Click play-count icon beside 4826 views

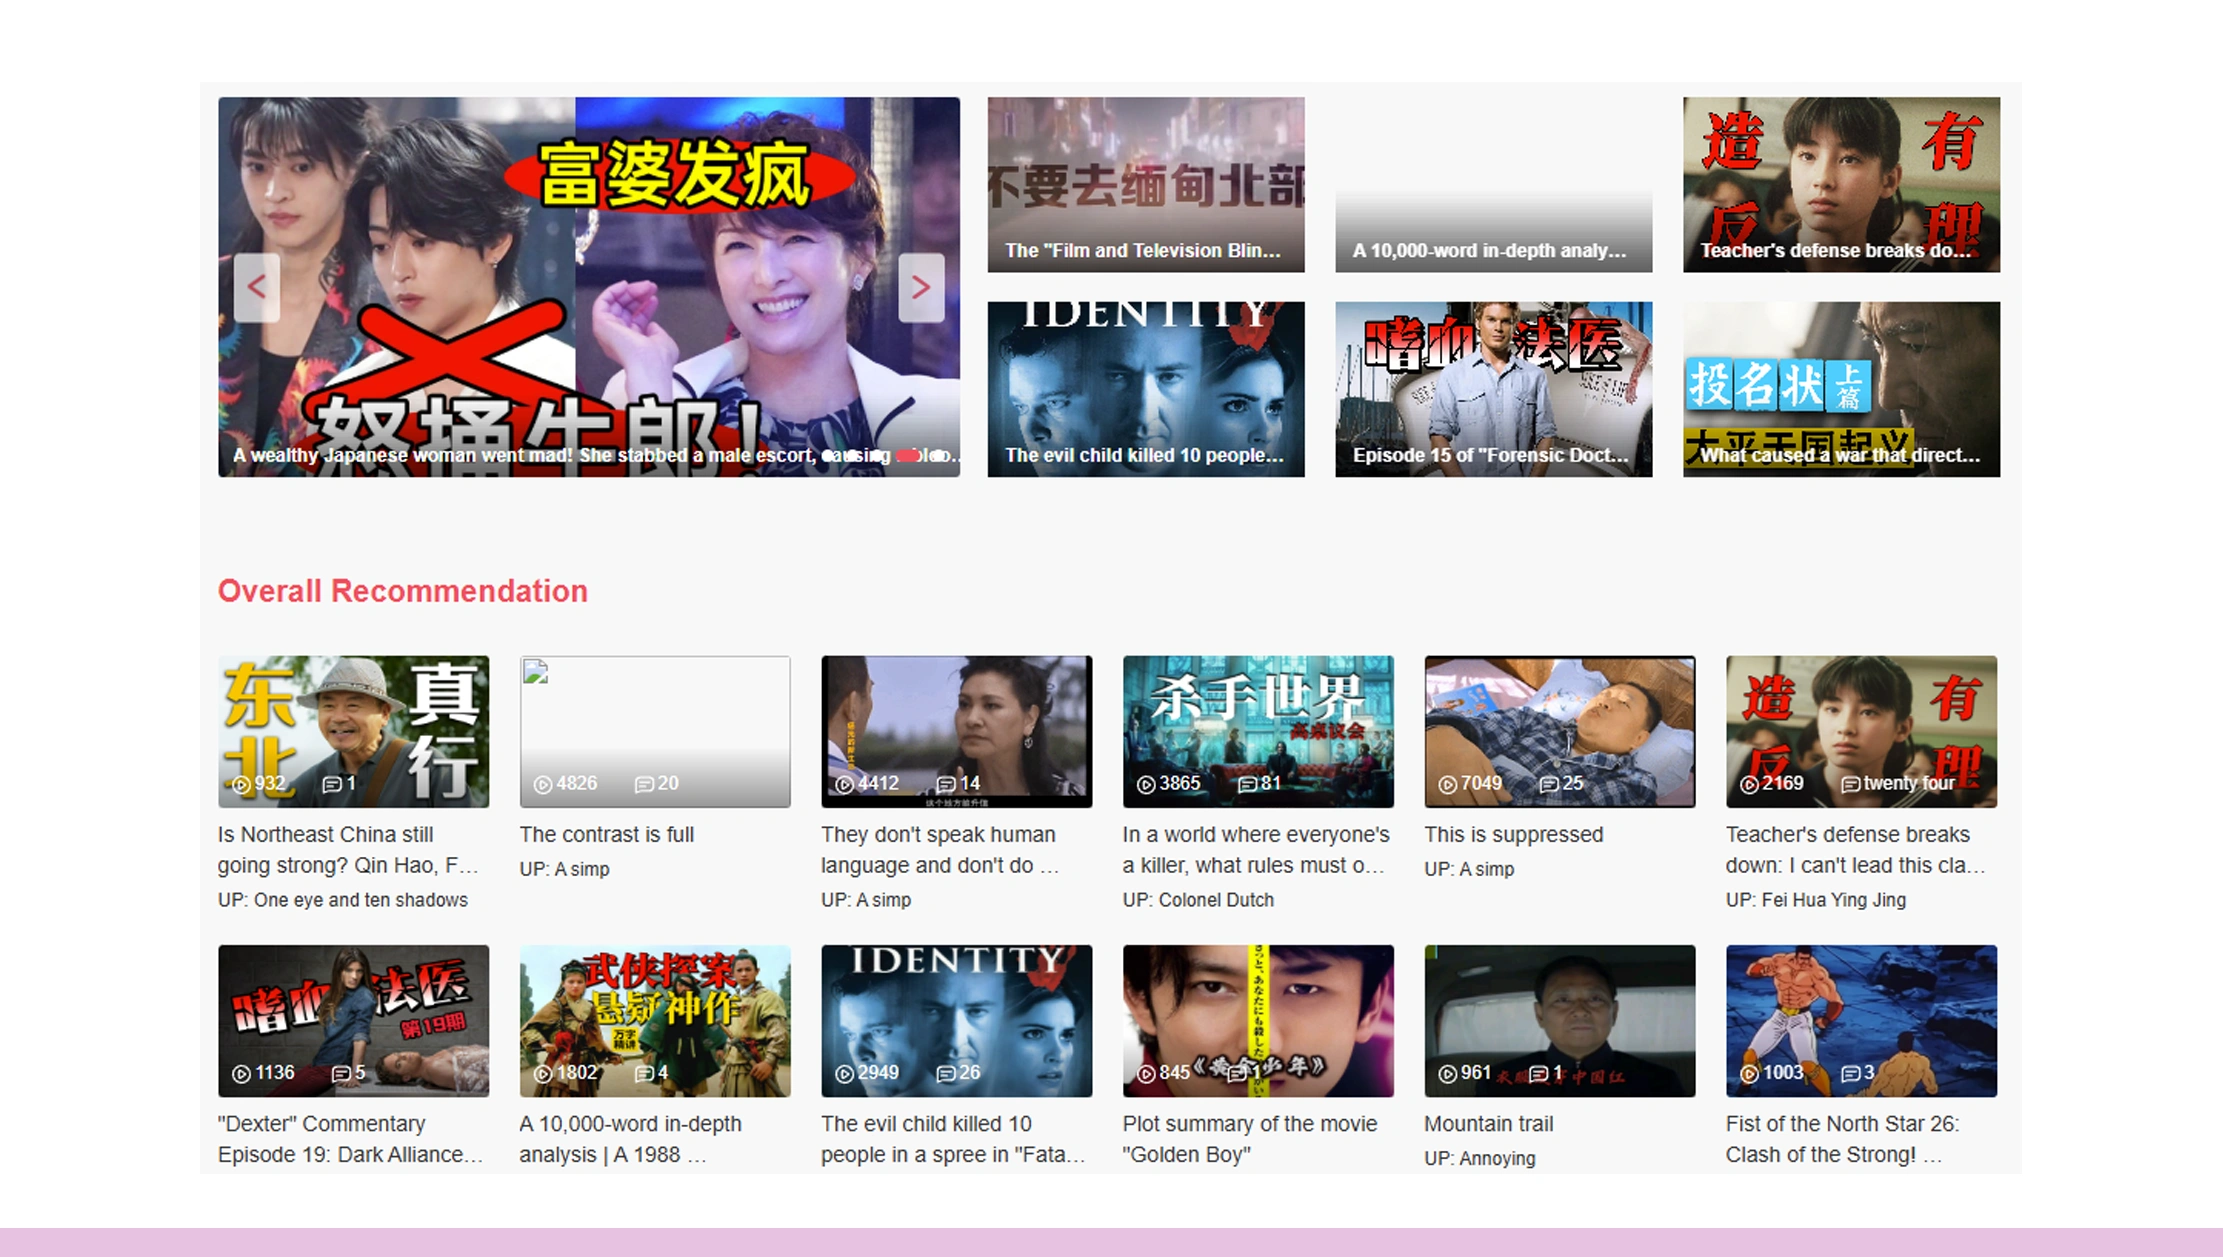point(543,784)
